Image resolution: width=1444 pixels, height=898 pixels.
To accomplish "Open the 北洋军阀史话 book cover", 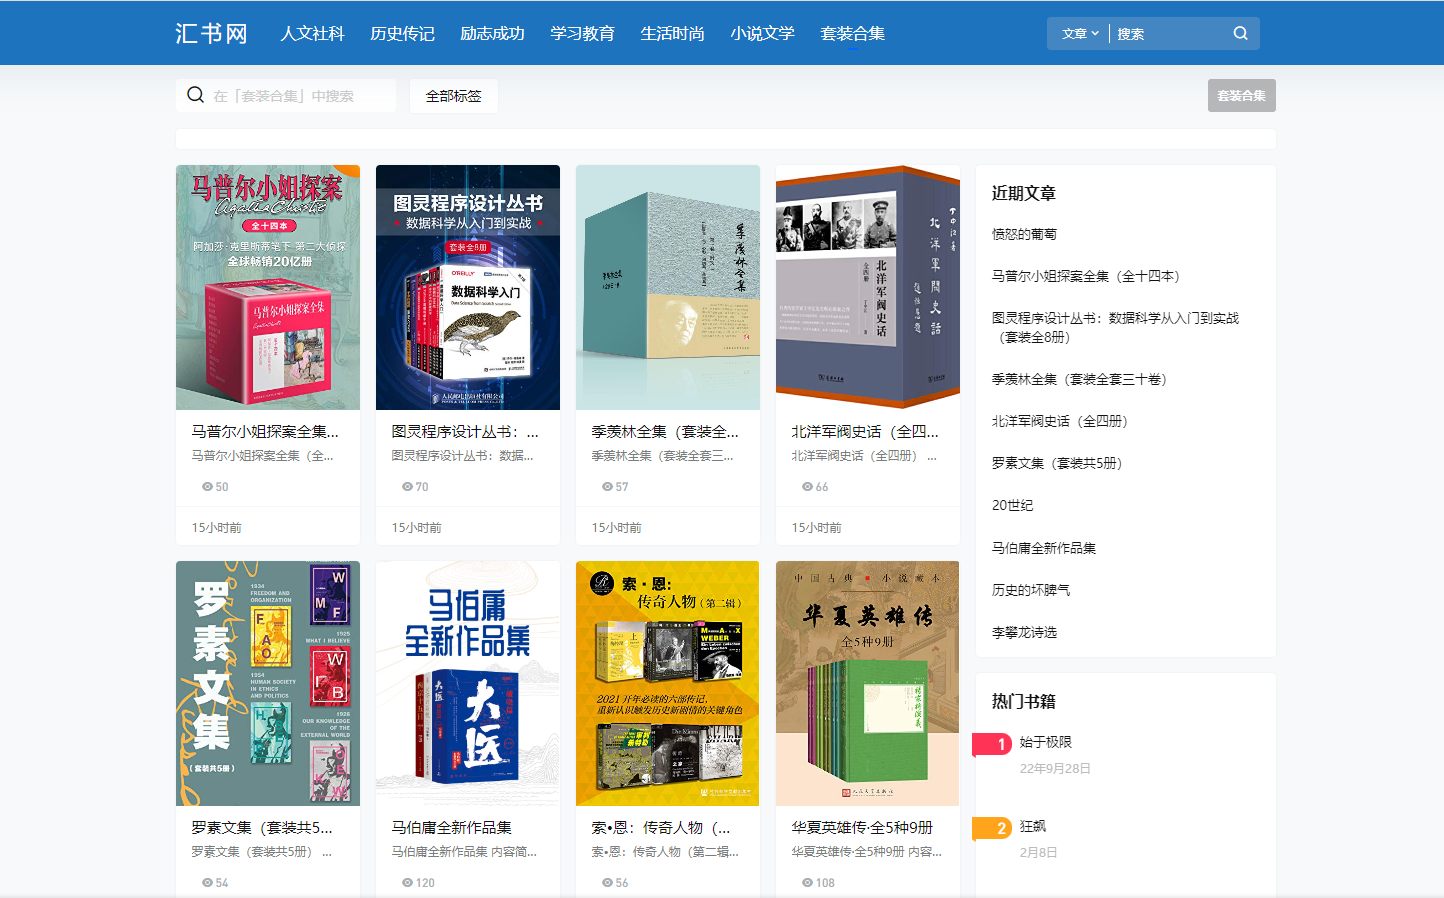I will coord(868,287).
